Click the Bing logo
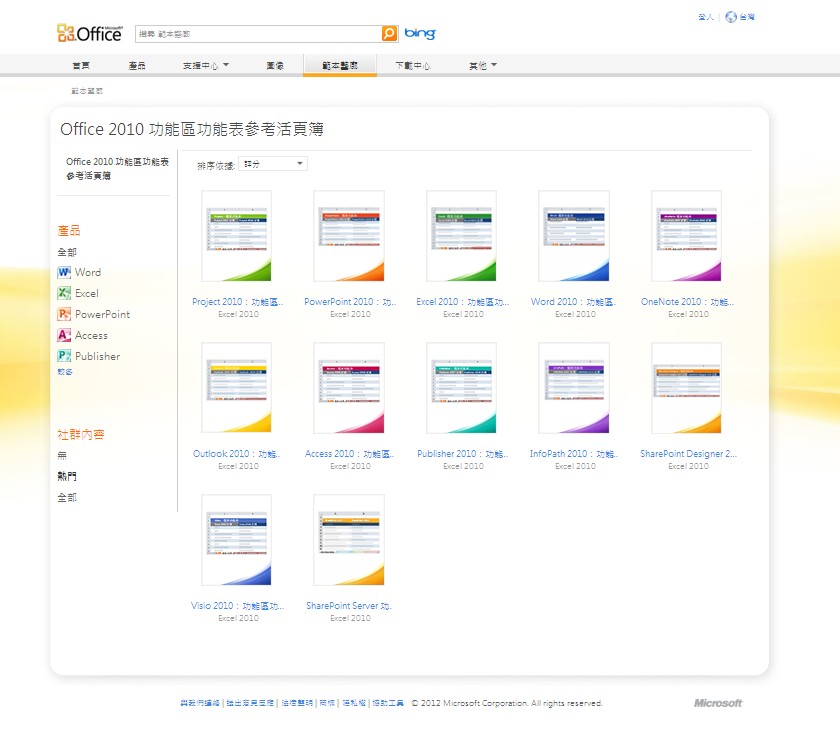The height and width of the screenshot is (745, 840). (x=420, y=33)
